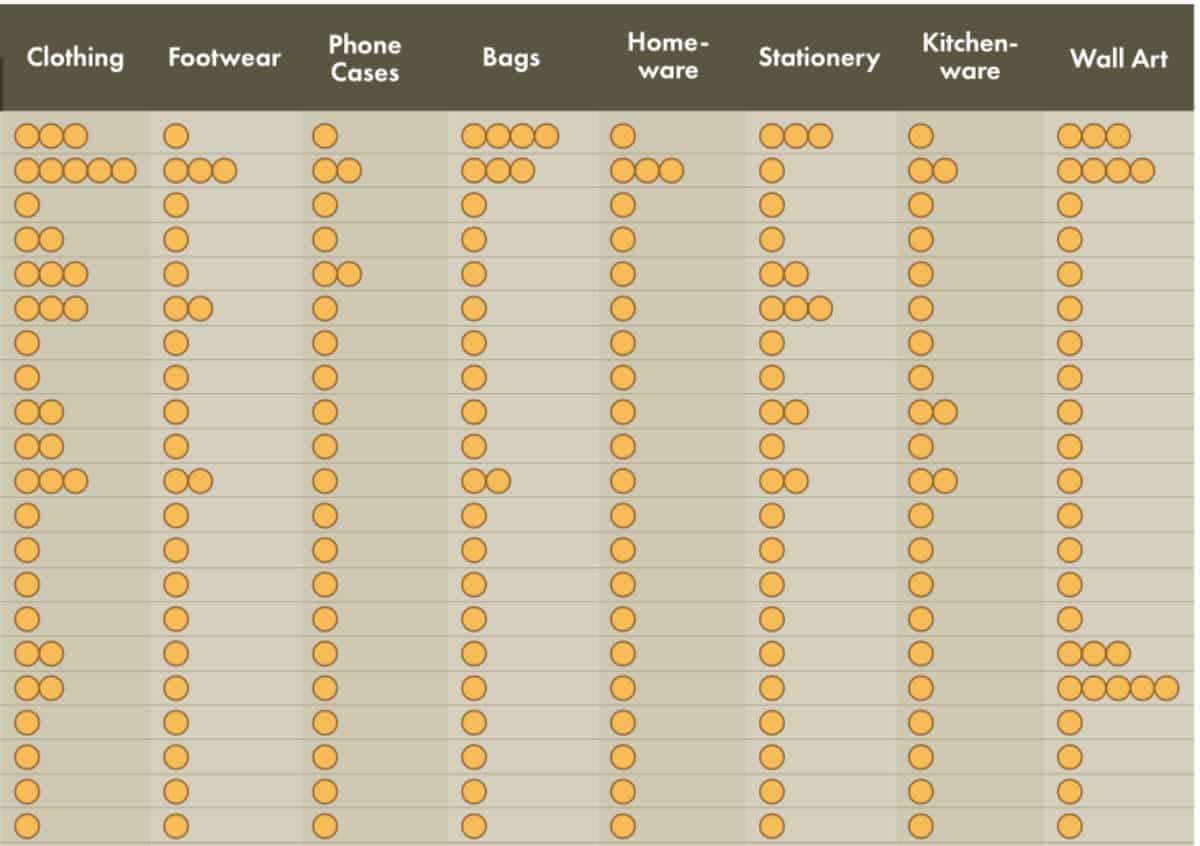
Task: Click the Kitchen-ware column header
Action: pos(969,56)
